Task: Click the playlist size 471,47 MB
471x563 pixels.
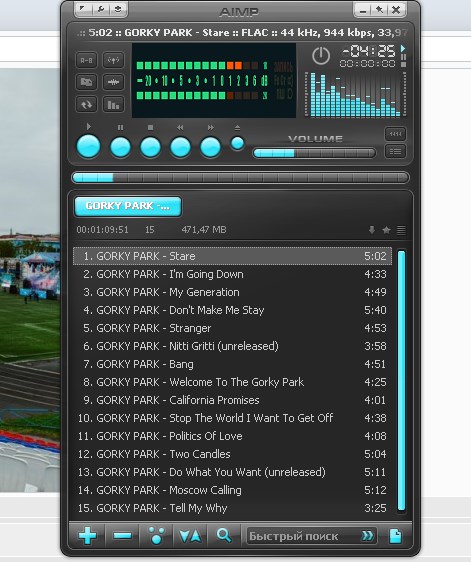Action: (204, 230)
